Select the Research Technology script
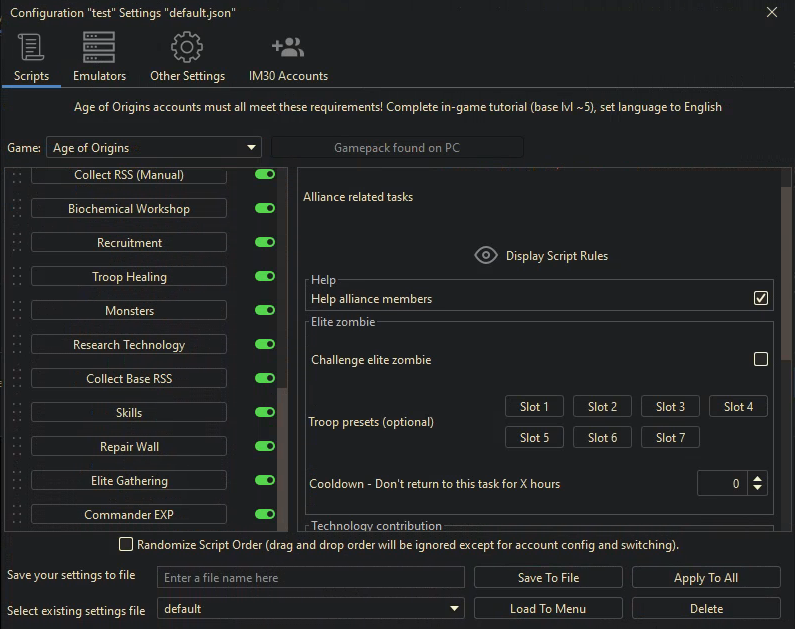795x629 pixels. (x=129, y=345)
